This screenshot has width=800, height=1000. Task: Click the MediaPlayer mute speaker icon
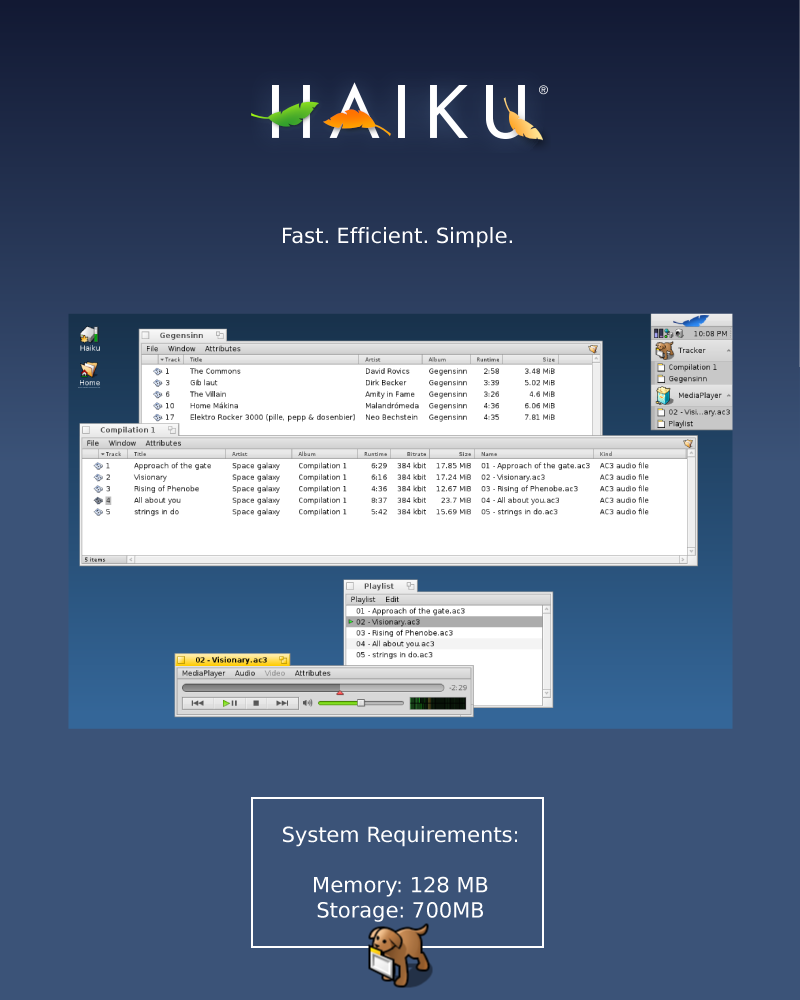coord(307,703)
